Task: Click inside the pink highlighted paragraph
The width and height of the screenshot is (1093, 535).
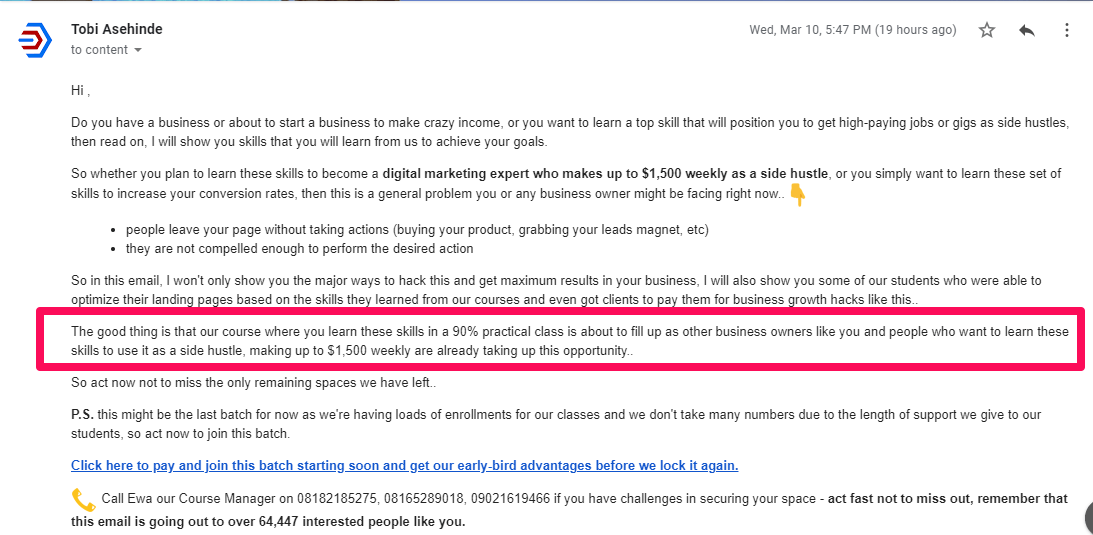Action: [x=560, y=341]
